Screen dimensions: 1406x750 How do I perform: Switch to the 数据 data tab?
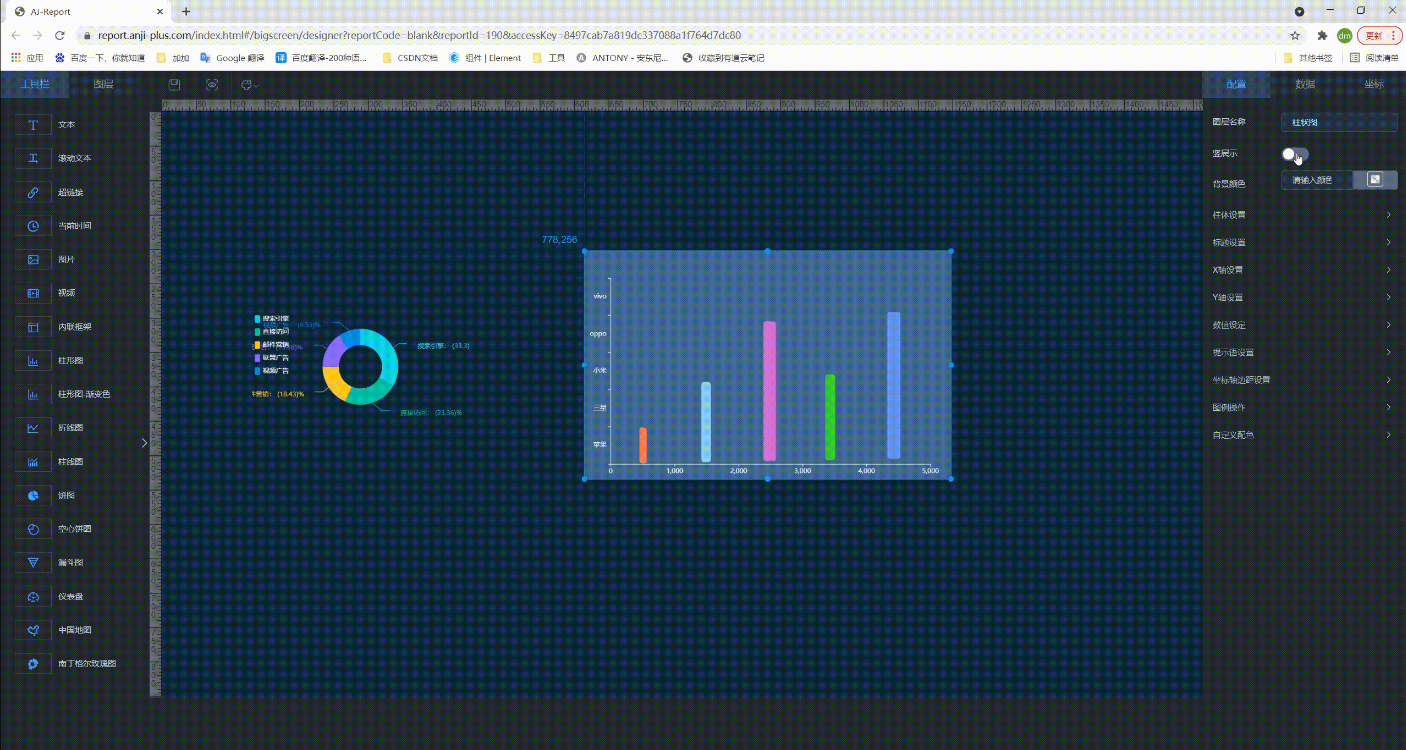pyautogui.click(x=1305, y=85)
